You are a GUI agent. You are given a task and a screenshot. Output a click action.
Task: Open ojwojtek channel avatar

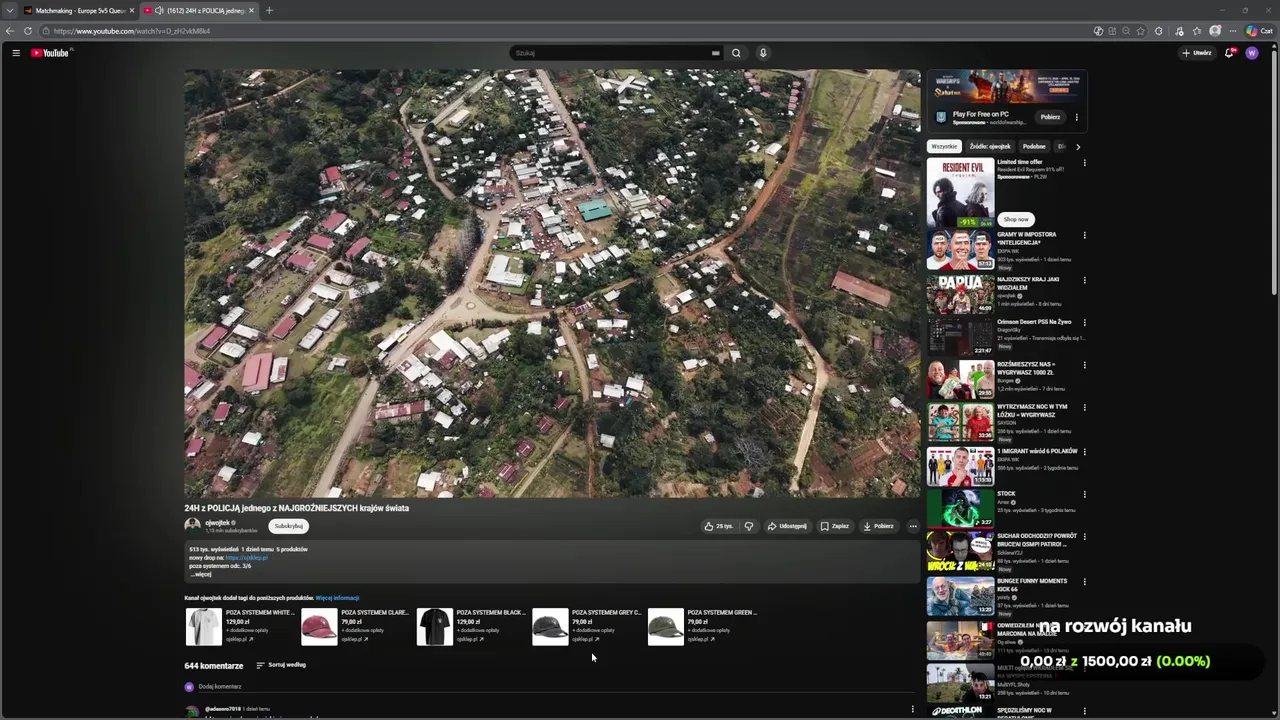tap(192, 525)
